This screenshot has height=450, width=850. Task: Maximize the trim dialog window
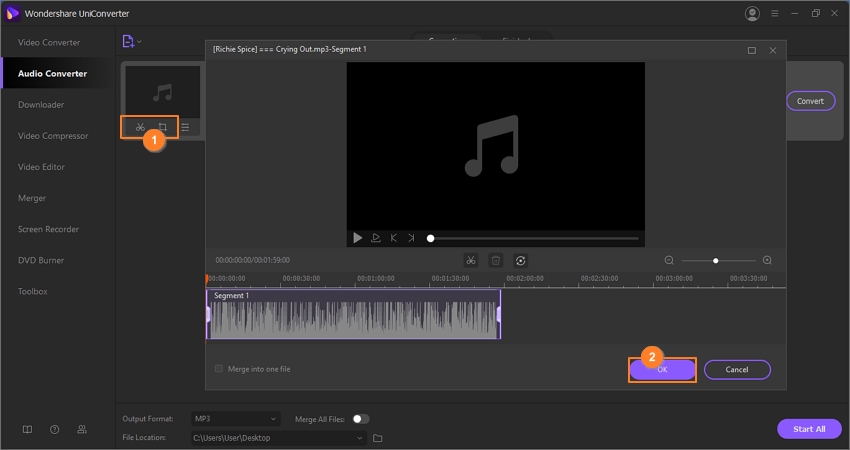pyautogui.click(x=751, y=50)
